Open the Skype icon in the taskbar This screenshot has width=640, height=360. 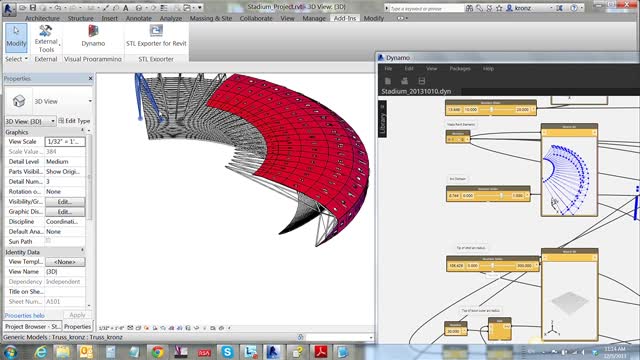point(227,351)
